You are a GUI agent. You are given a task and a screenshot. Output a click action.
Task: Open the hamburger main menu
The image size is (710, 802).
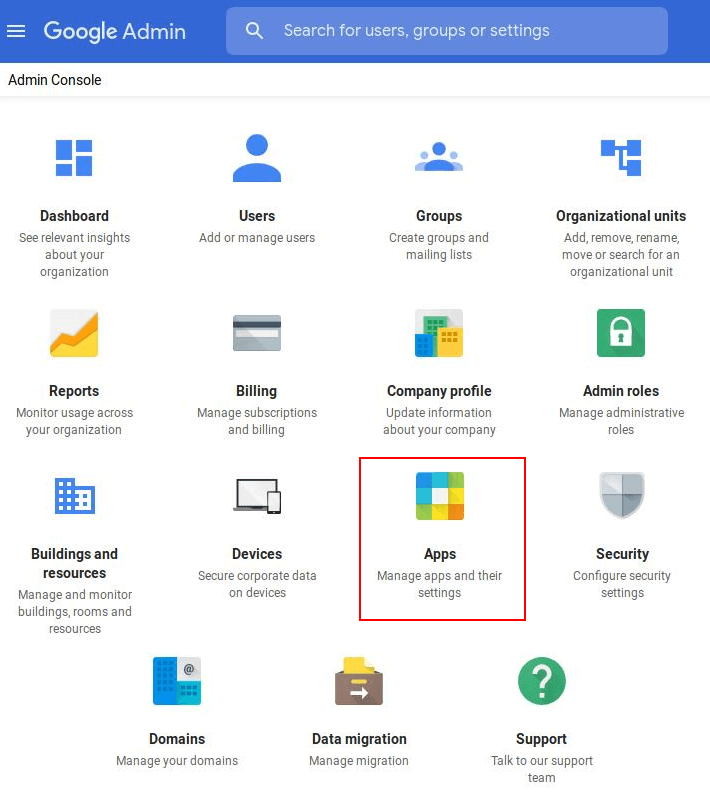pos(16,31)
